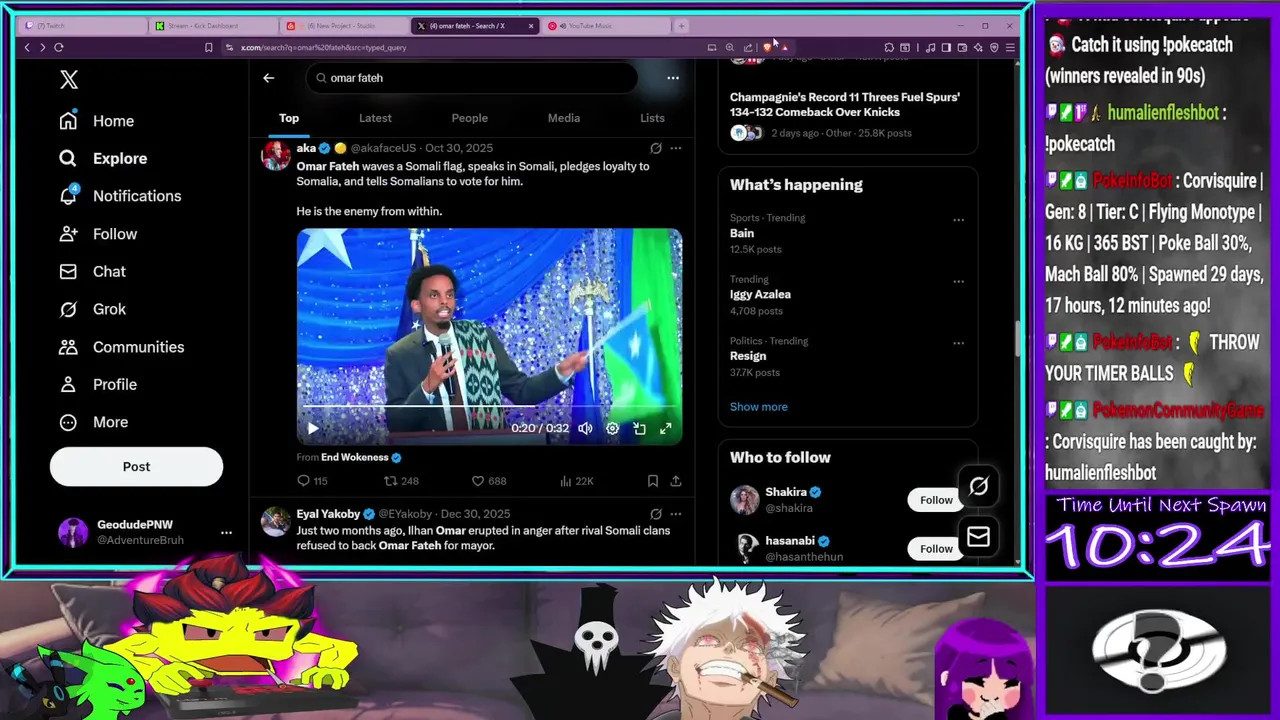1280x720 pixels.
Task: Open Home in the X sidebar
Action: coord(96,121)
